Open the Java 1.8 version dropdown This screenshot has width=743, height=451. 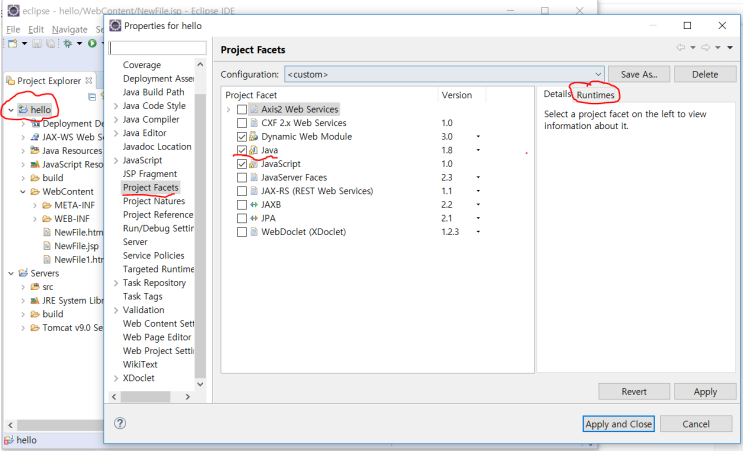tap(478, 150)
